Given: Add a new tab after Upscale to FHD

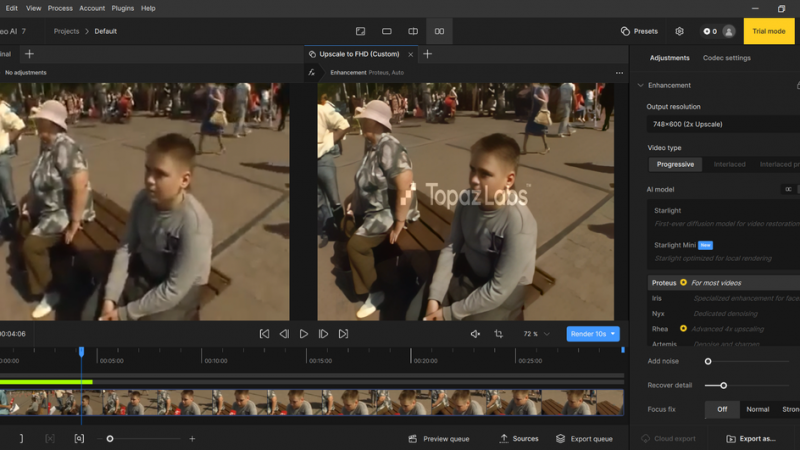Looking at the screenshot, I should (x=428, y=54).
